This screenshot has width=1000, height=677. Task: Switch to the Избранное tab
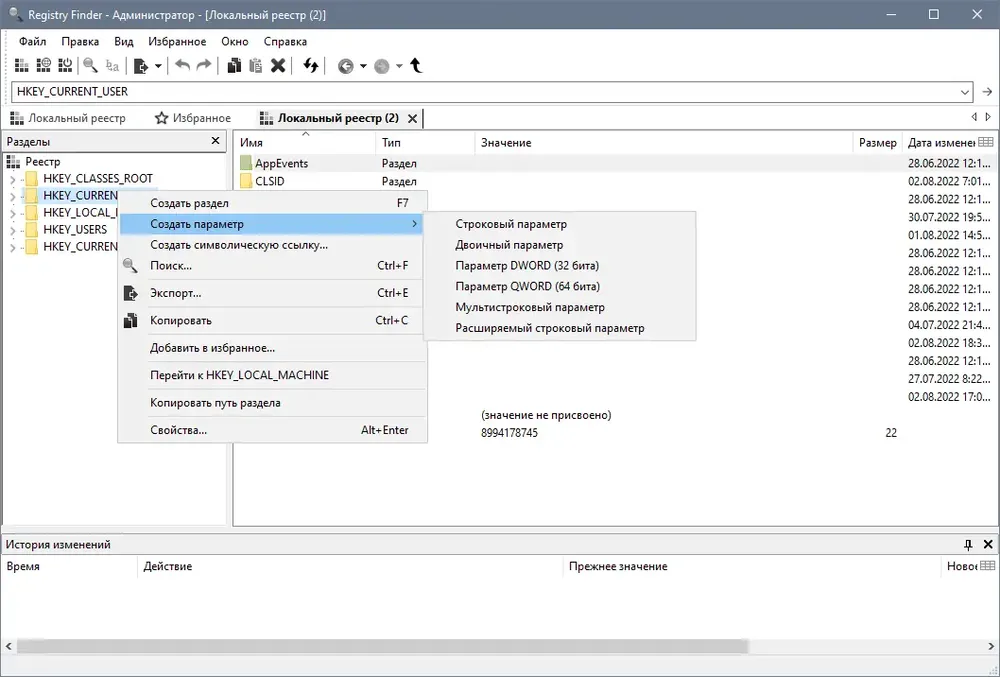point(193,119)
